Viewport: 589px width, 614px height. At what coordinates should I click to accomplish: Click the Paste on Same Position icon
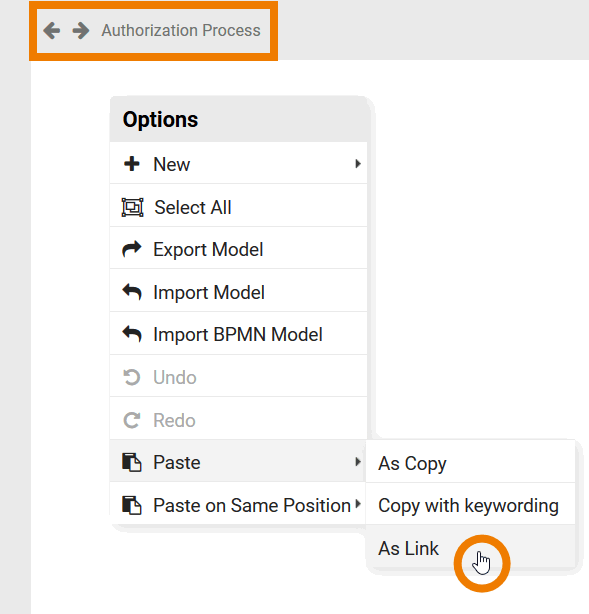click(x=132, y=505)
